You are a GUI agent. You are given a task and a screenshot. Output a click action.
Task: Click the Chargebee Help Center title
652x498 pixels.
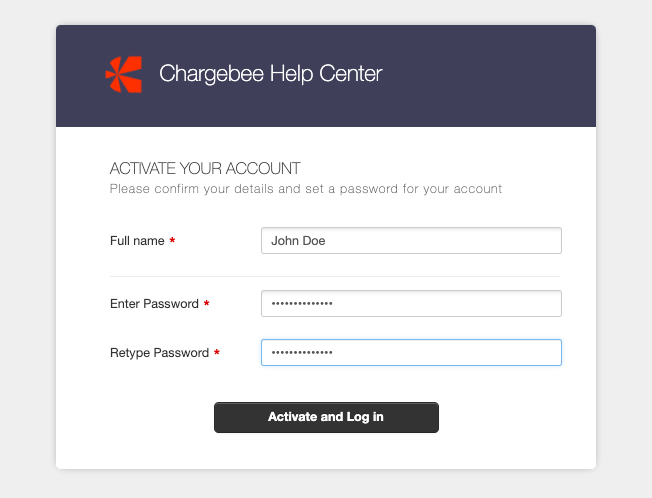click(271, 74)
